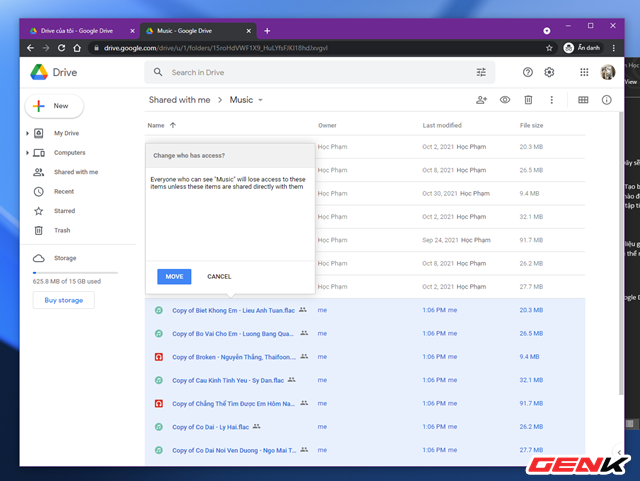Click the storage usage progress bar
The height and width of the screenshot is (481, 640).
coord(75,272)
